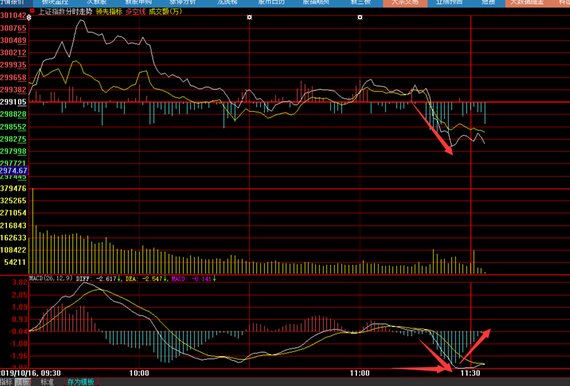Click the green down arrow after the DEA value
The width and height of the screenshot is (570, 386).
[x=165, y=279]
